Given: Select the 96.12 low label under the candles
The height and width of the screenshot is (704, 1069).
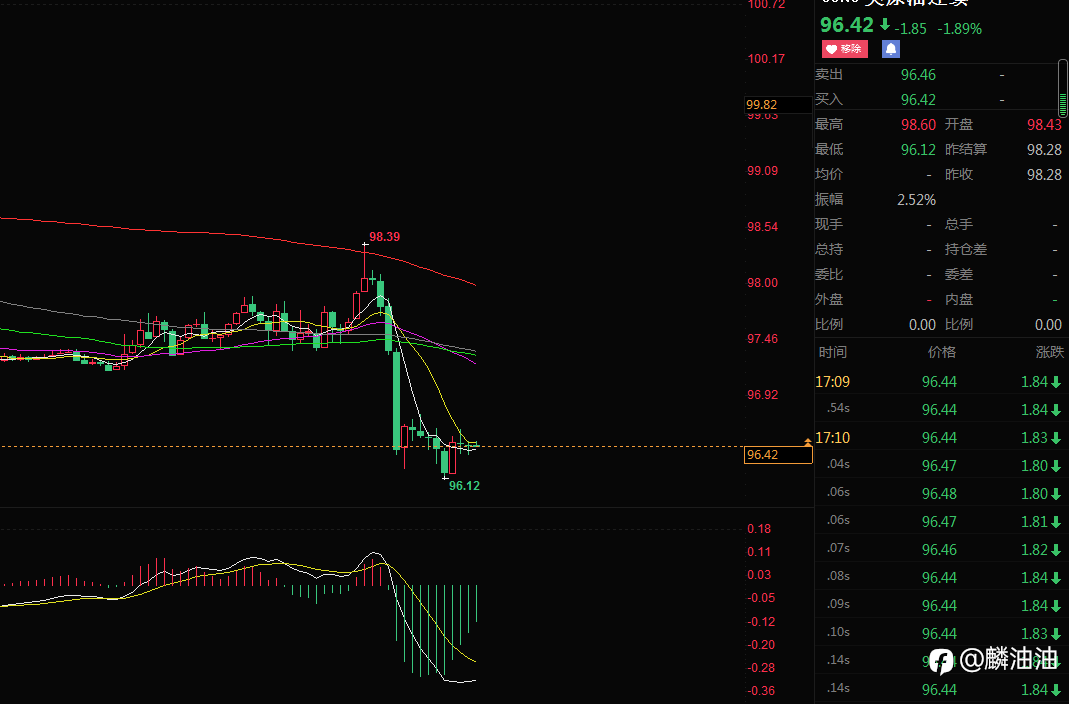Looking at the screenshot, I should (464, 486).
